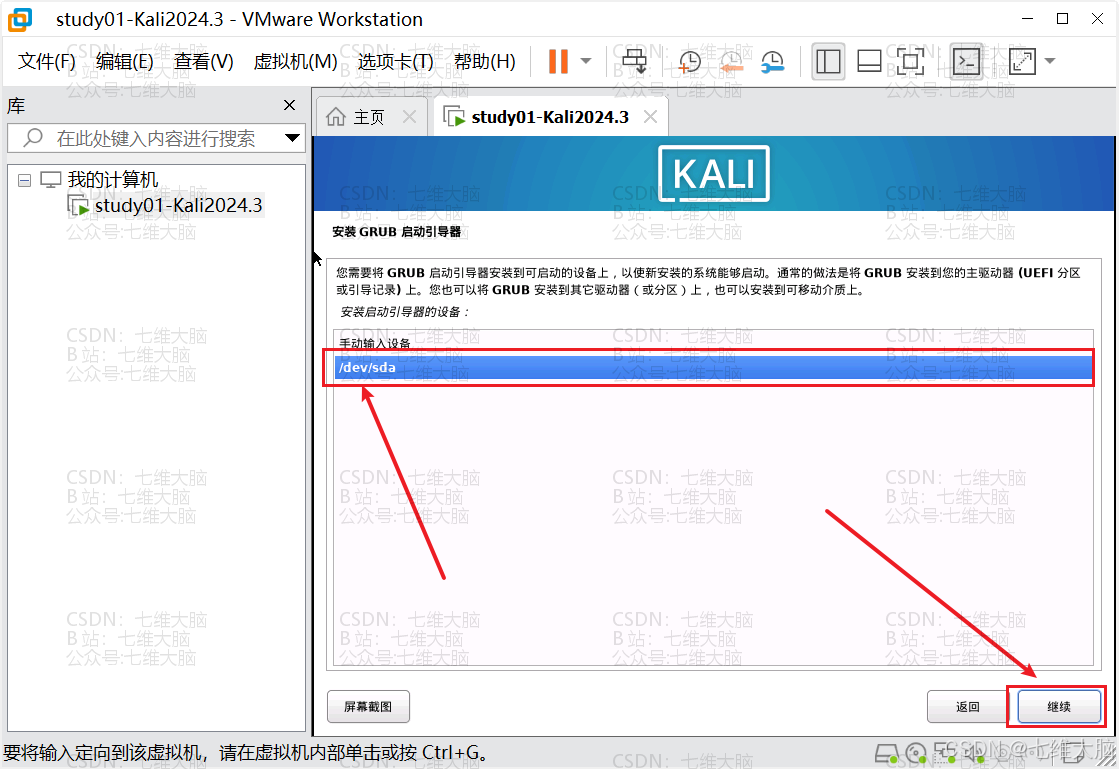Open the 文件(F) menu

(46, 61)
